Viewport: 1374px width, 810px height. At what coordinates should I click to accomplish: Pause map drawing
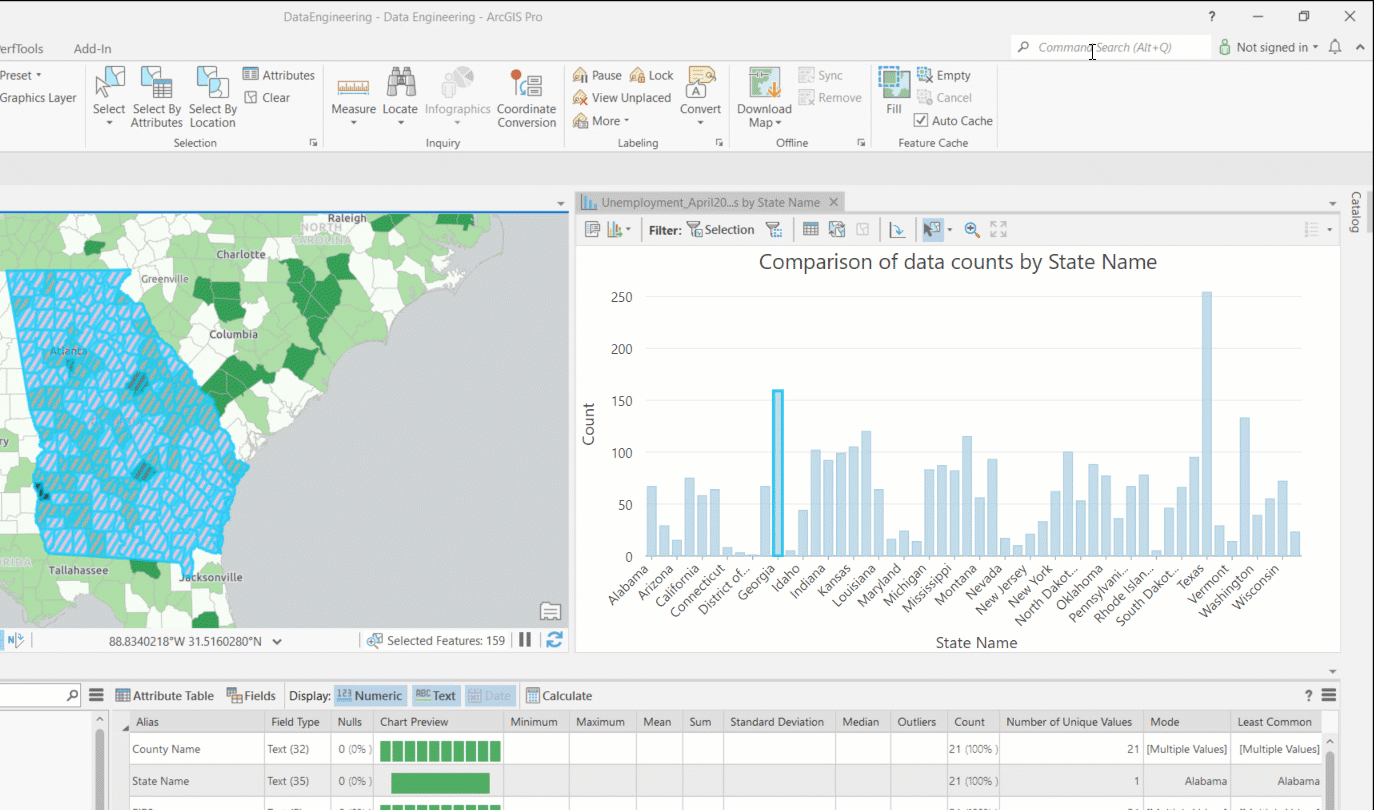(x=525, y=640)
